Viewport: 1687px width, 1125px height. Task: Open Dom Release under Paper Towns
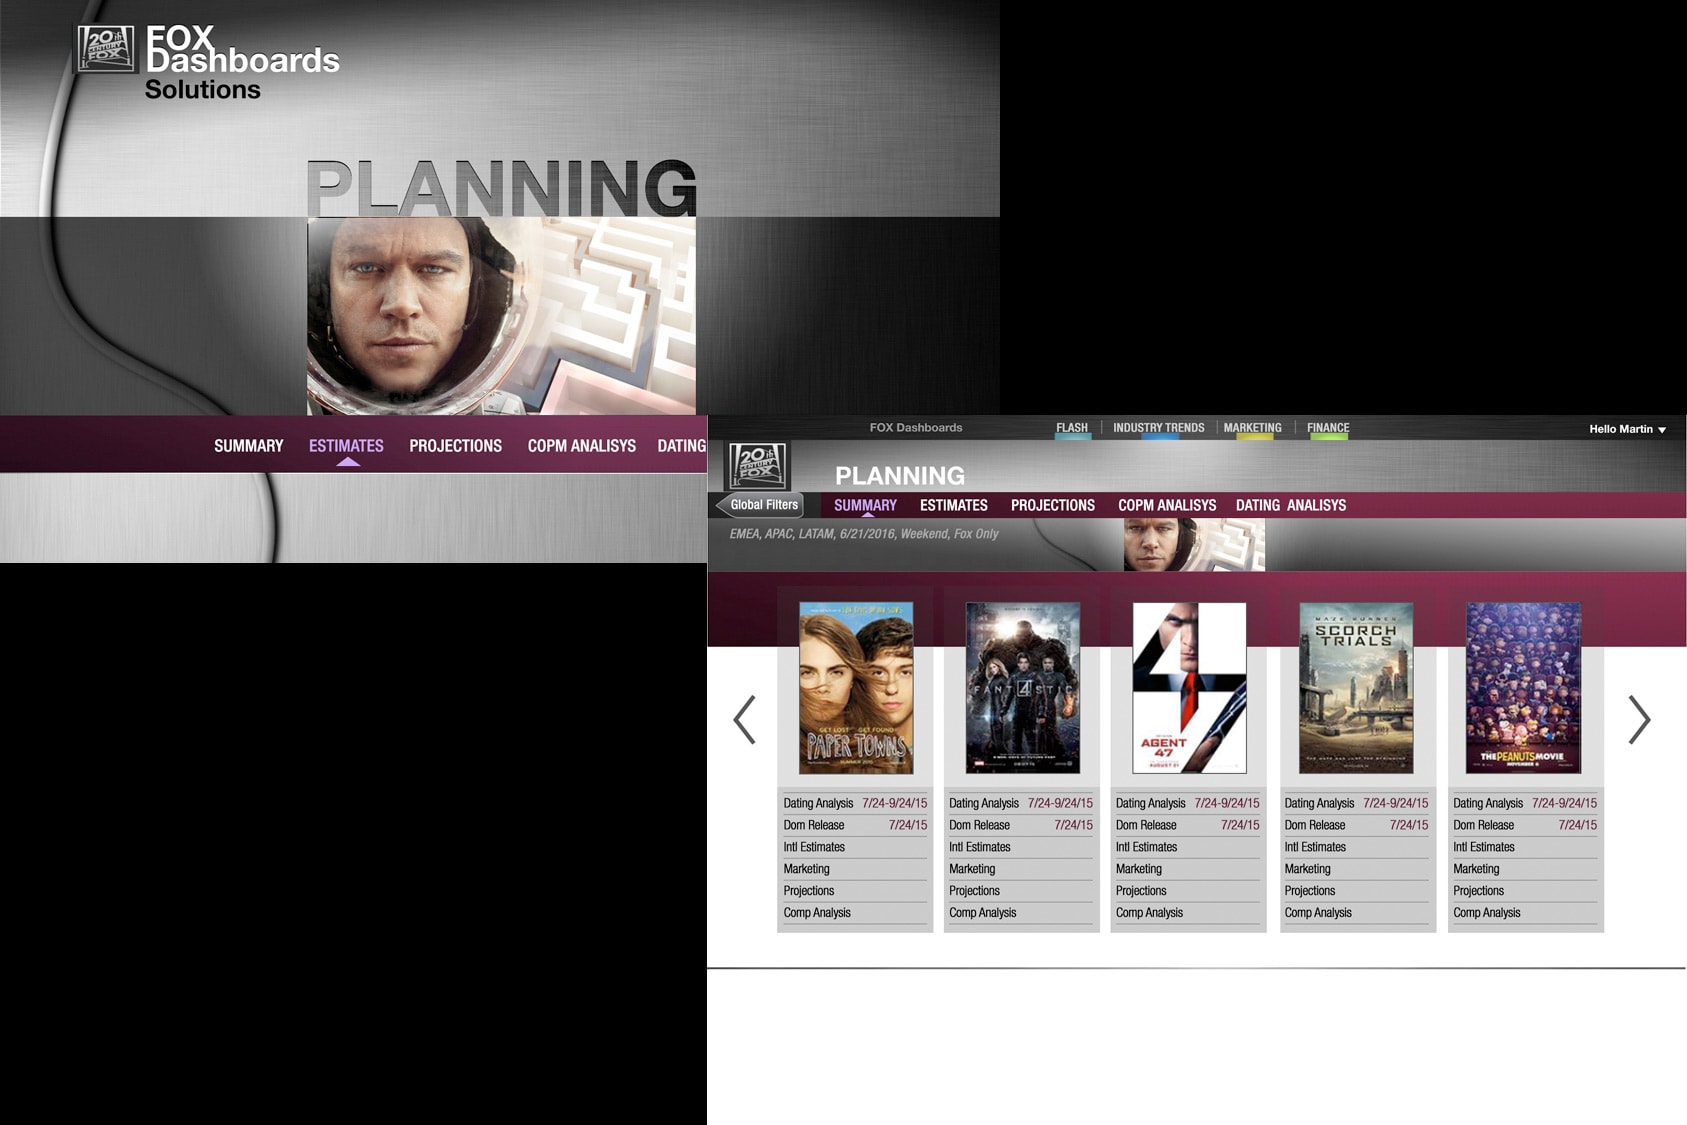[855, 825]
